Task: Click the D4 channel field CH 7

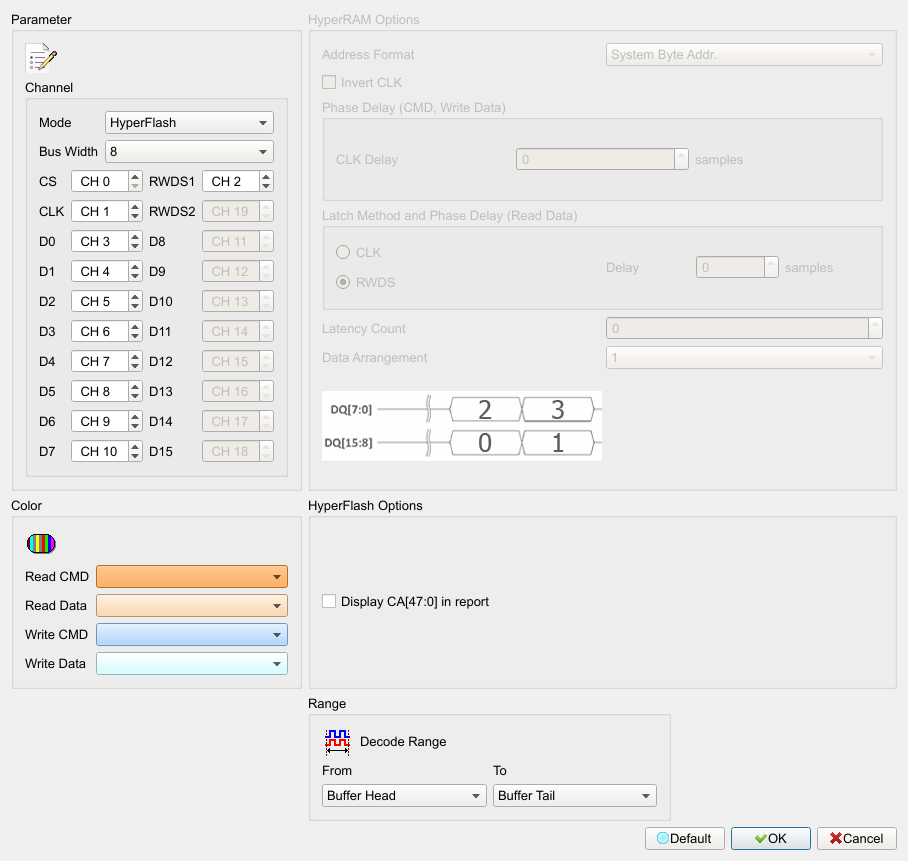Action: click(x=100, y=361)
